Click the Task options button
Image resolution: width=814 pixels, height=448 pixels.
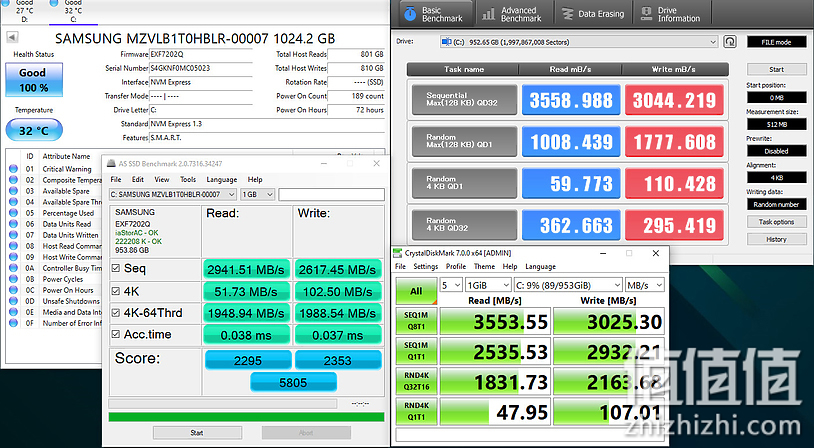[777, 222]
